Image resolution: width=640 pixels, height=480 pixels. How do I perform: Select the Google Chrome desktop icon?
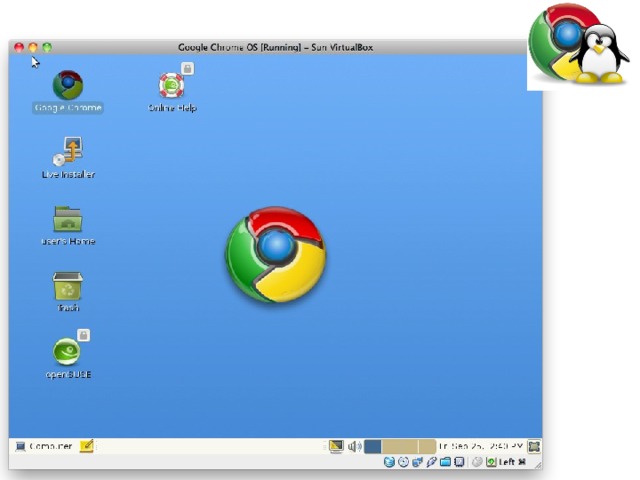pos(68,85)
